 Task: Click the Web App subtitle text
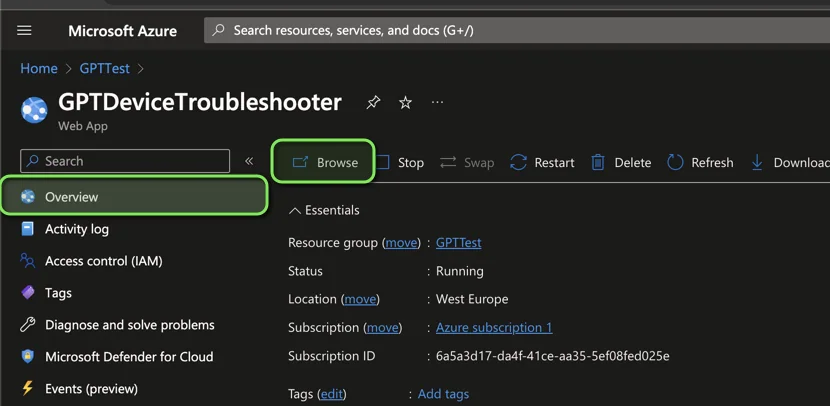click(x=83, y=127)
